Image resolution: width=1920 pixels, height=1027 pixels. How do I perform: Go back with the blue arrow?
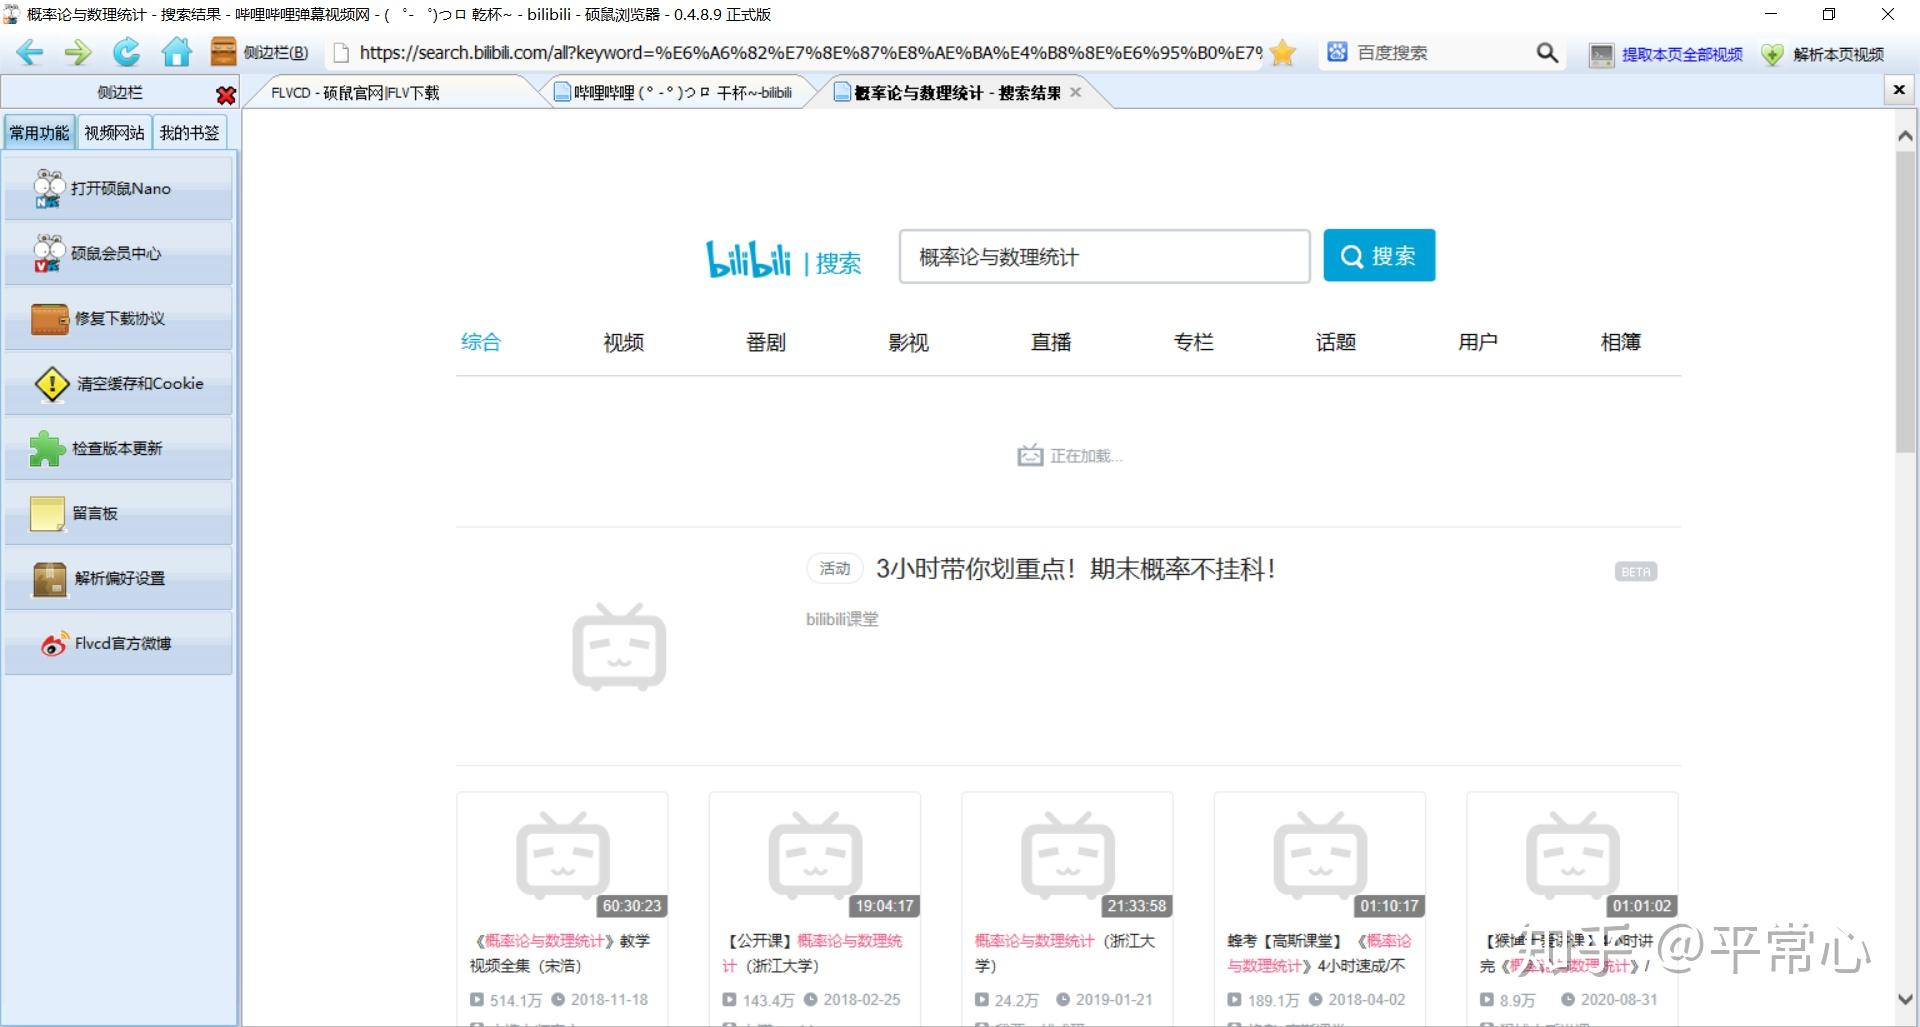point(30,52)
